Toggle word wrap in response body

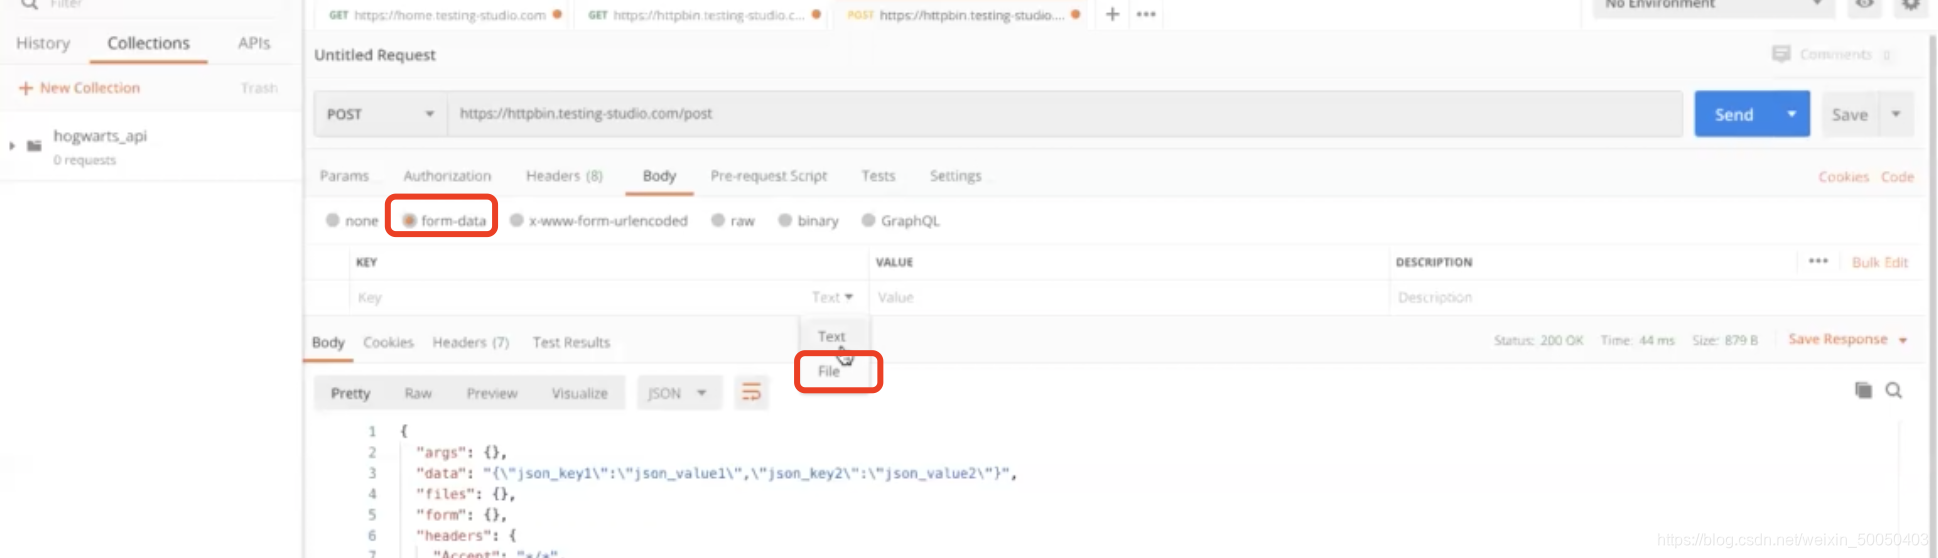pos(751,393)
